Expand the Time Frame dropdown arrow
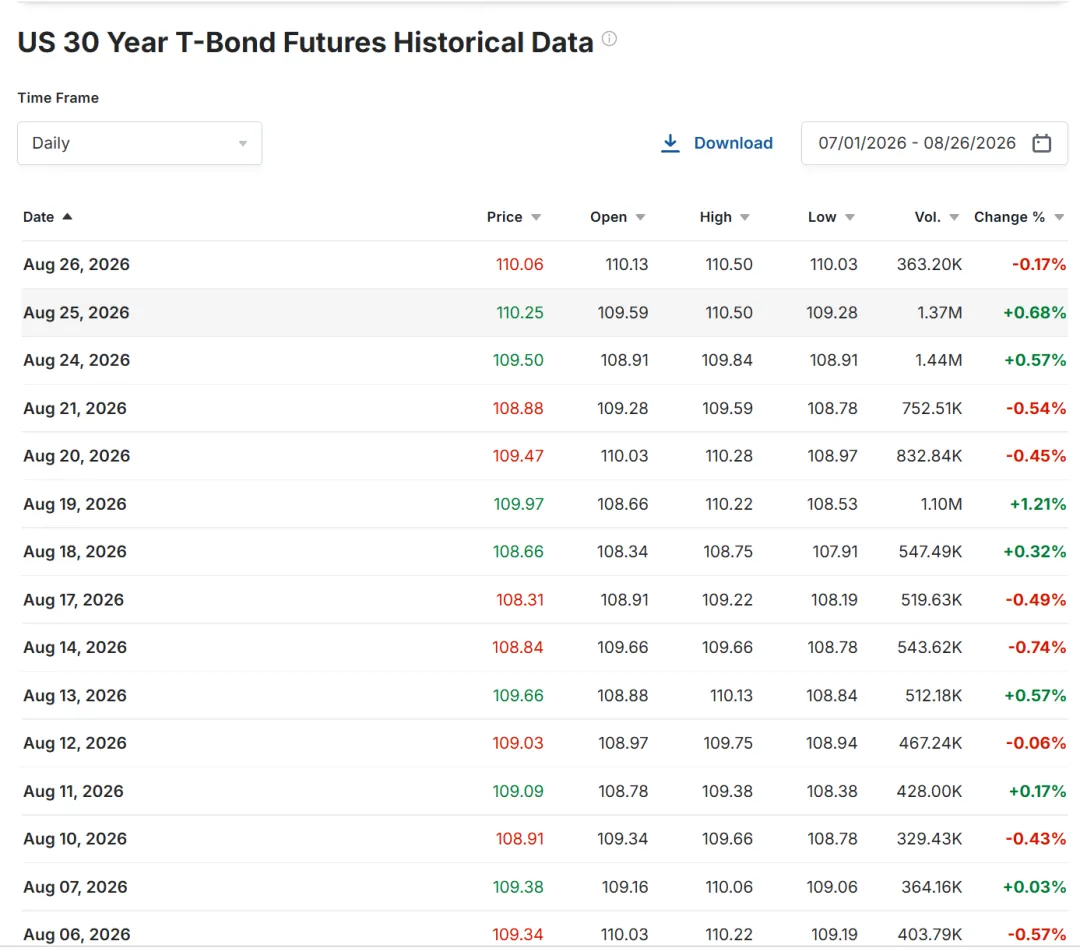1080x948 pixels. coord(242,144)
